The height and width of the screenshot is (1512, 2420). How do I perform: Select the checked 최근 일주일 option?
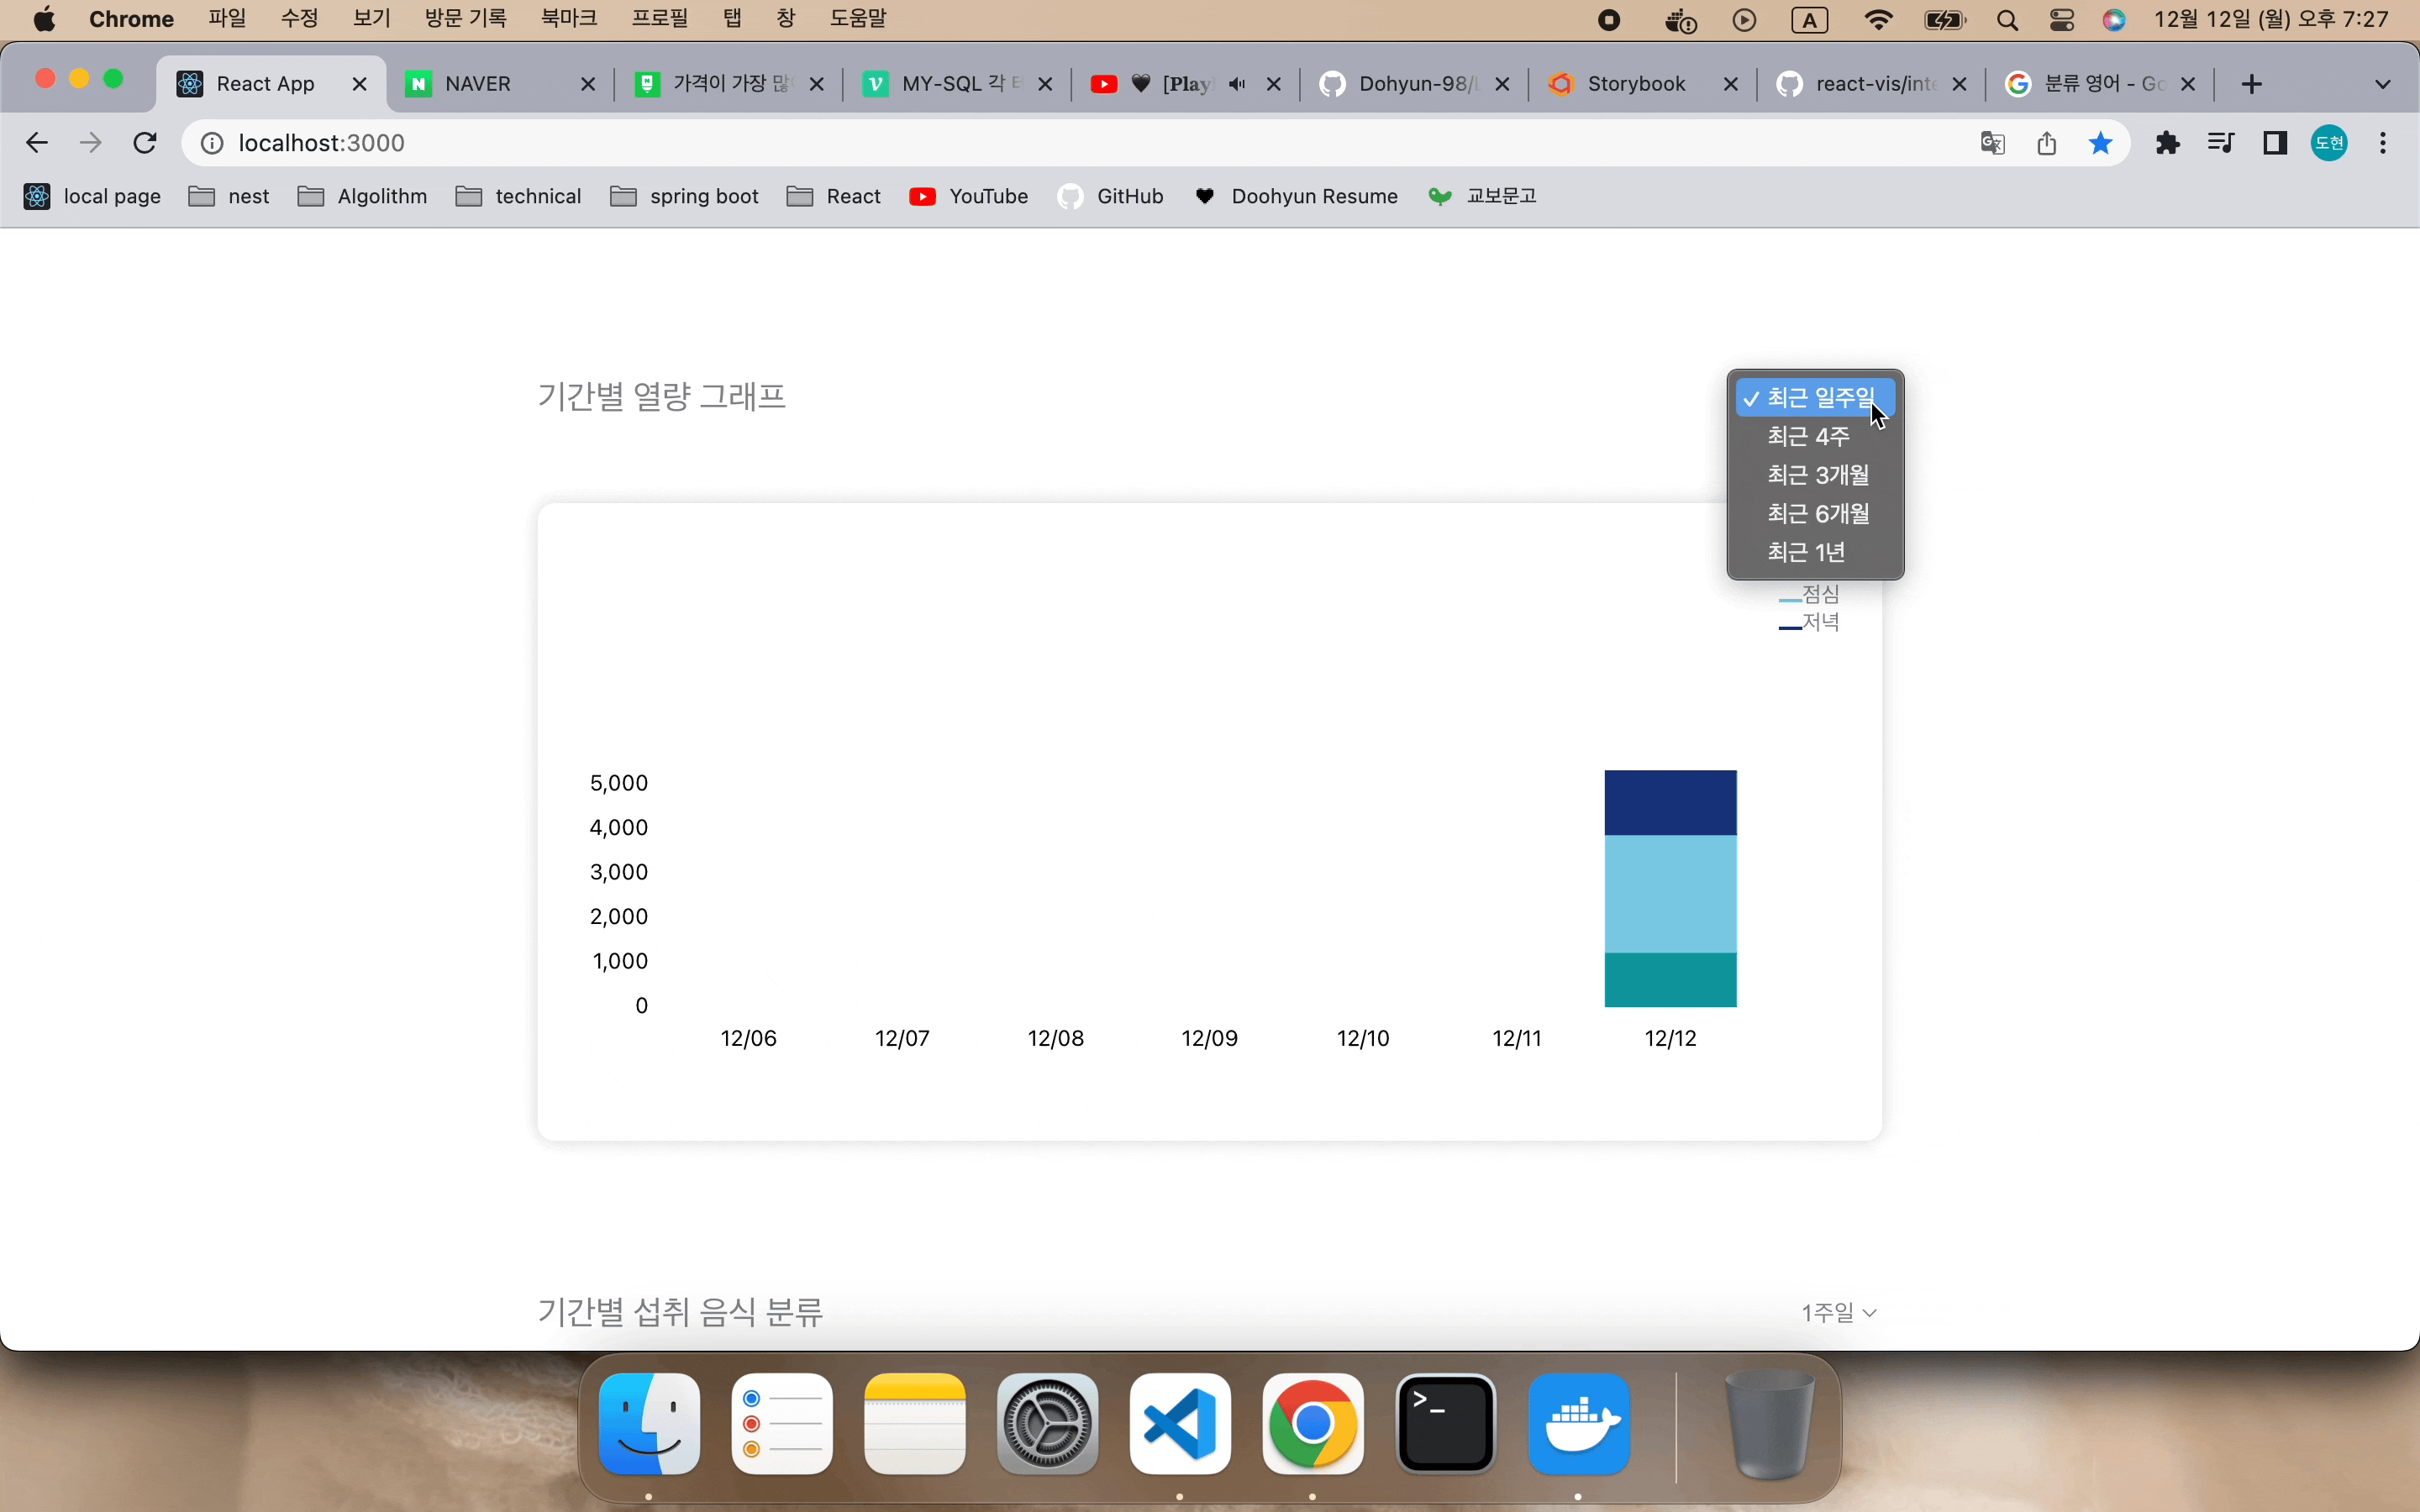pyautogui.click(x=1815, y=398)
